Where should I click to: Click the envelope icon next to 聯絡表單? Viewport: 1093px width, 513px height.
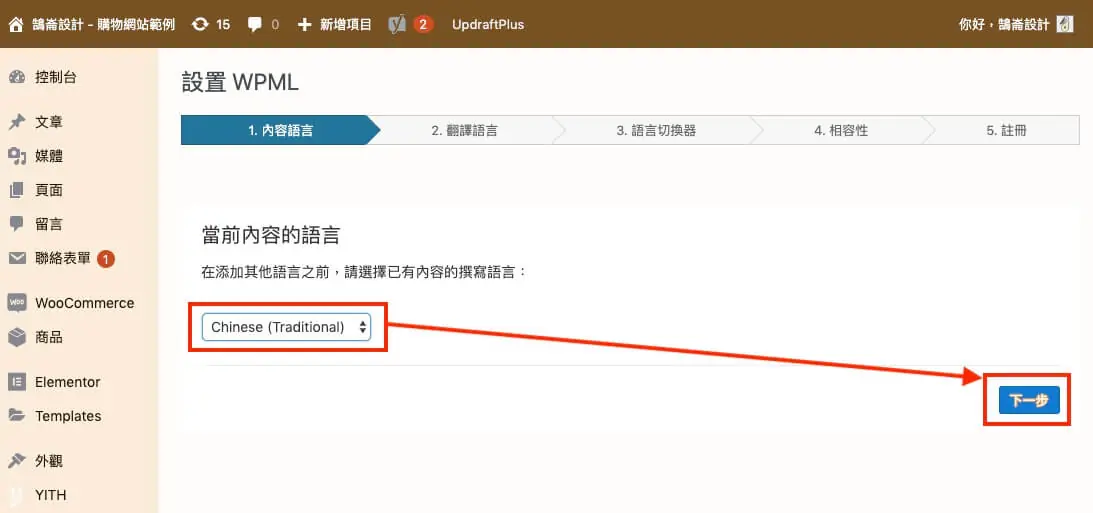[x=17, y=259]
